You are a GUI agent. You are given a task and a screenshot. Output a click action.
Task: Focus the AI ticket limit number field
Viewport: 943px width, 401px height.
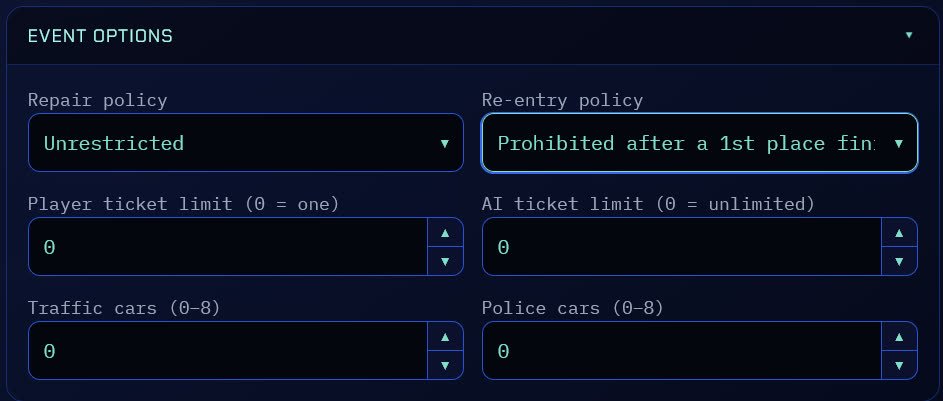point(682,246)
